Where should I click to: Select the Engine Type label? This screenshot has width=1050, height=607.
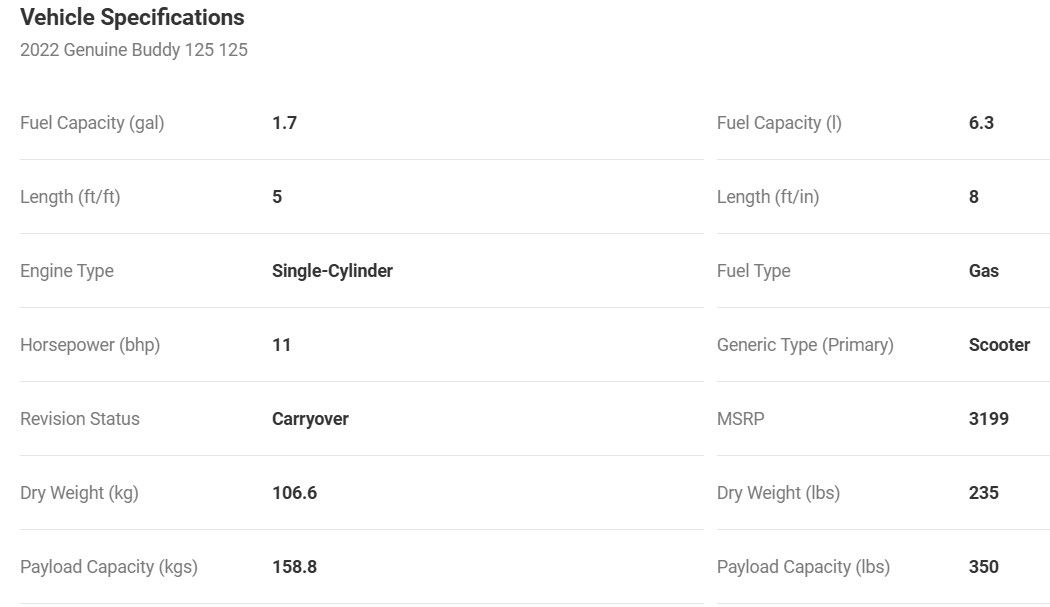point(67,271)
